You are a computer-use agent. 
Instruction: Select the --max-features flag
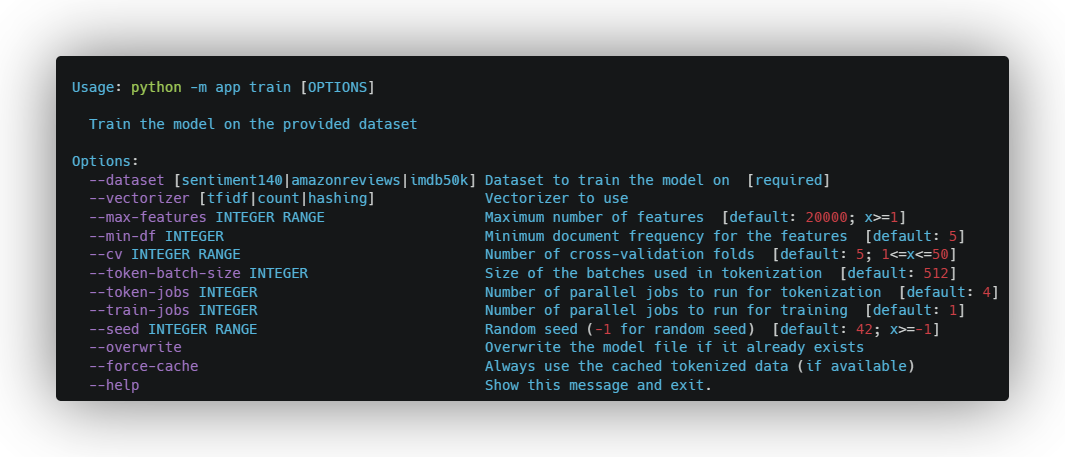point(147,217)
